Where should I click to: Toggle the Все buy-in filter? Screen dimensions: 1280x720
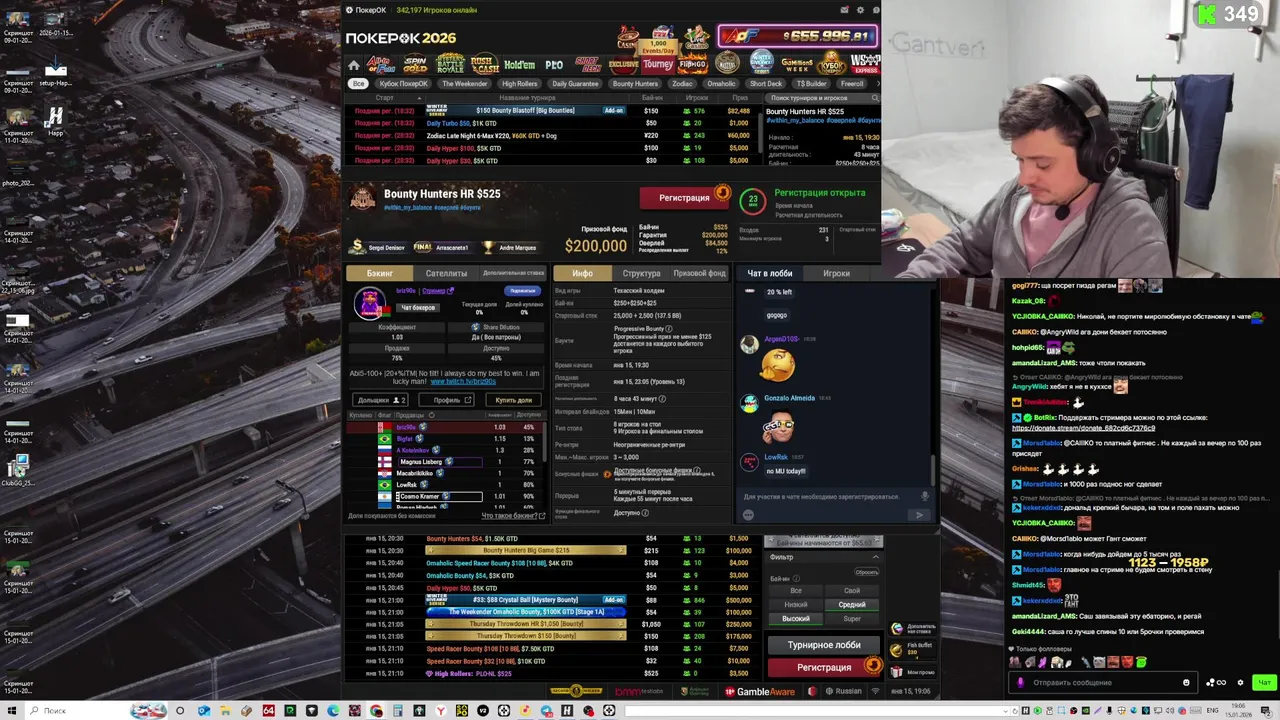(x=796, y=590)
